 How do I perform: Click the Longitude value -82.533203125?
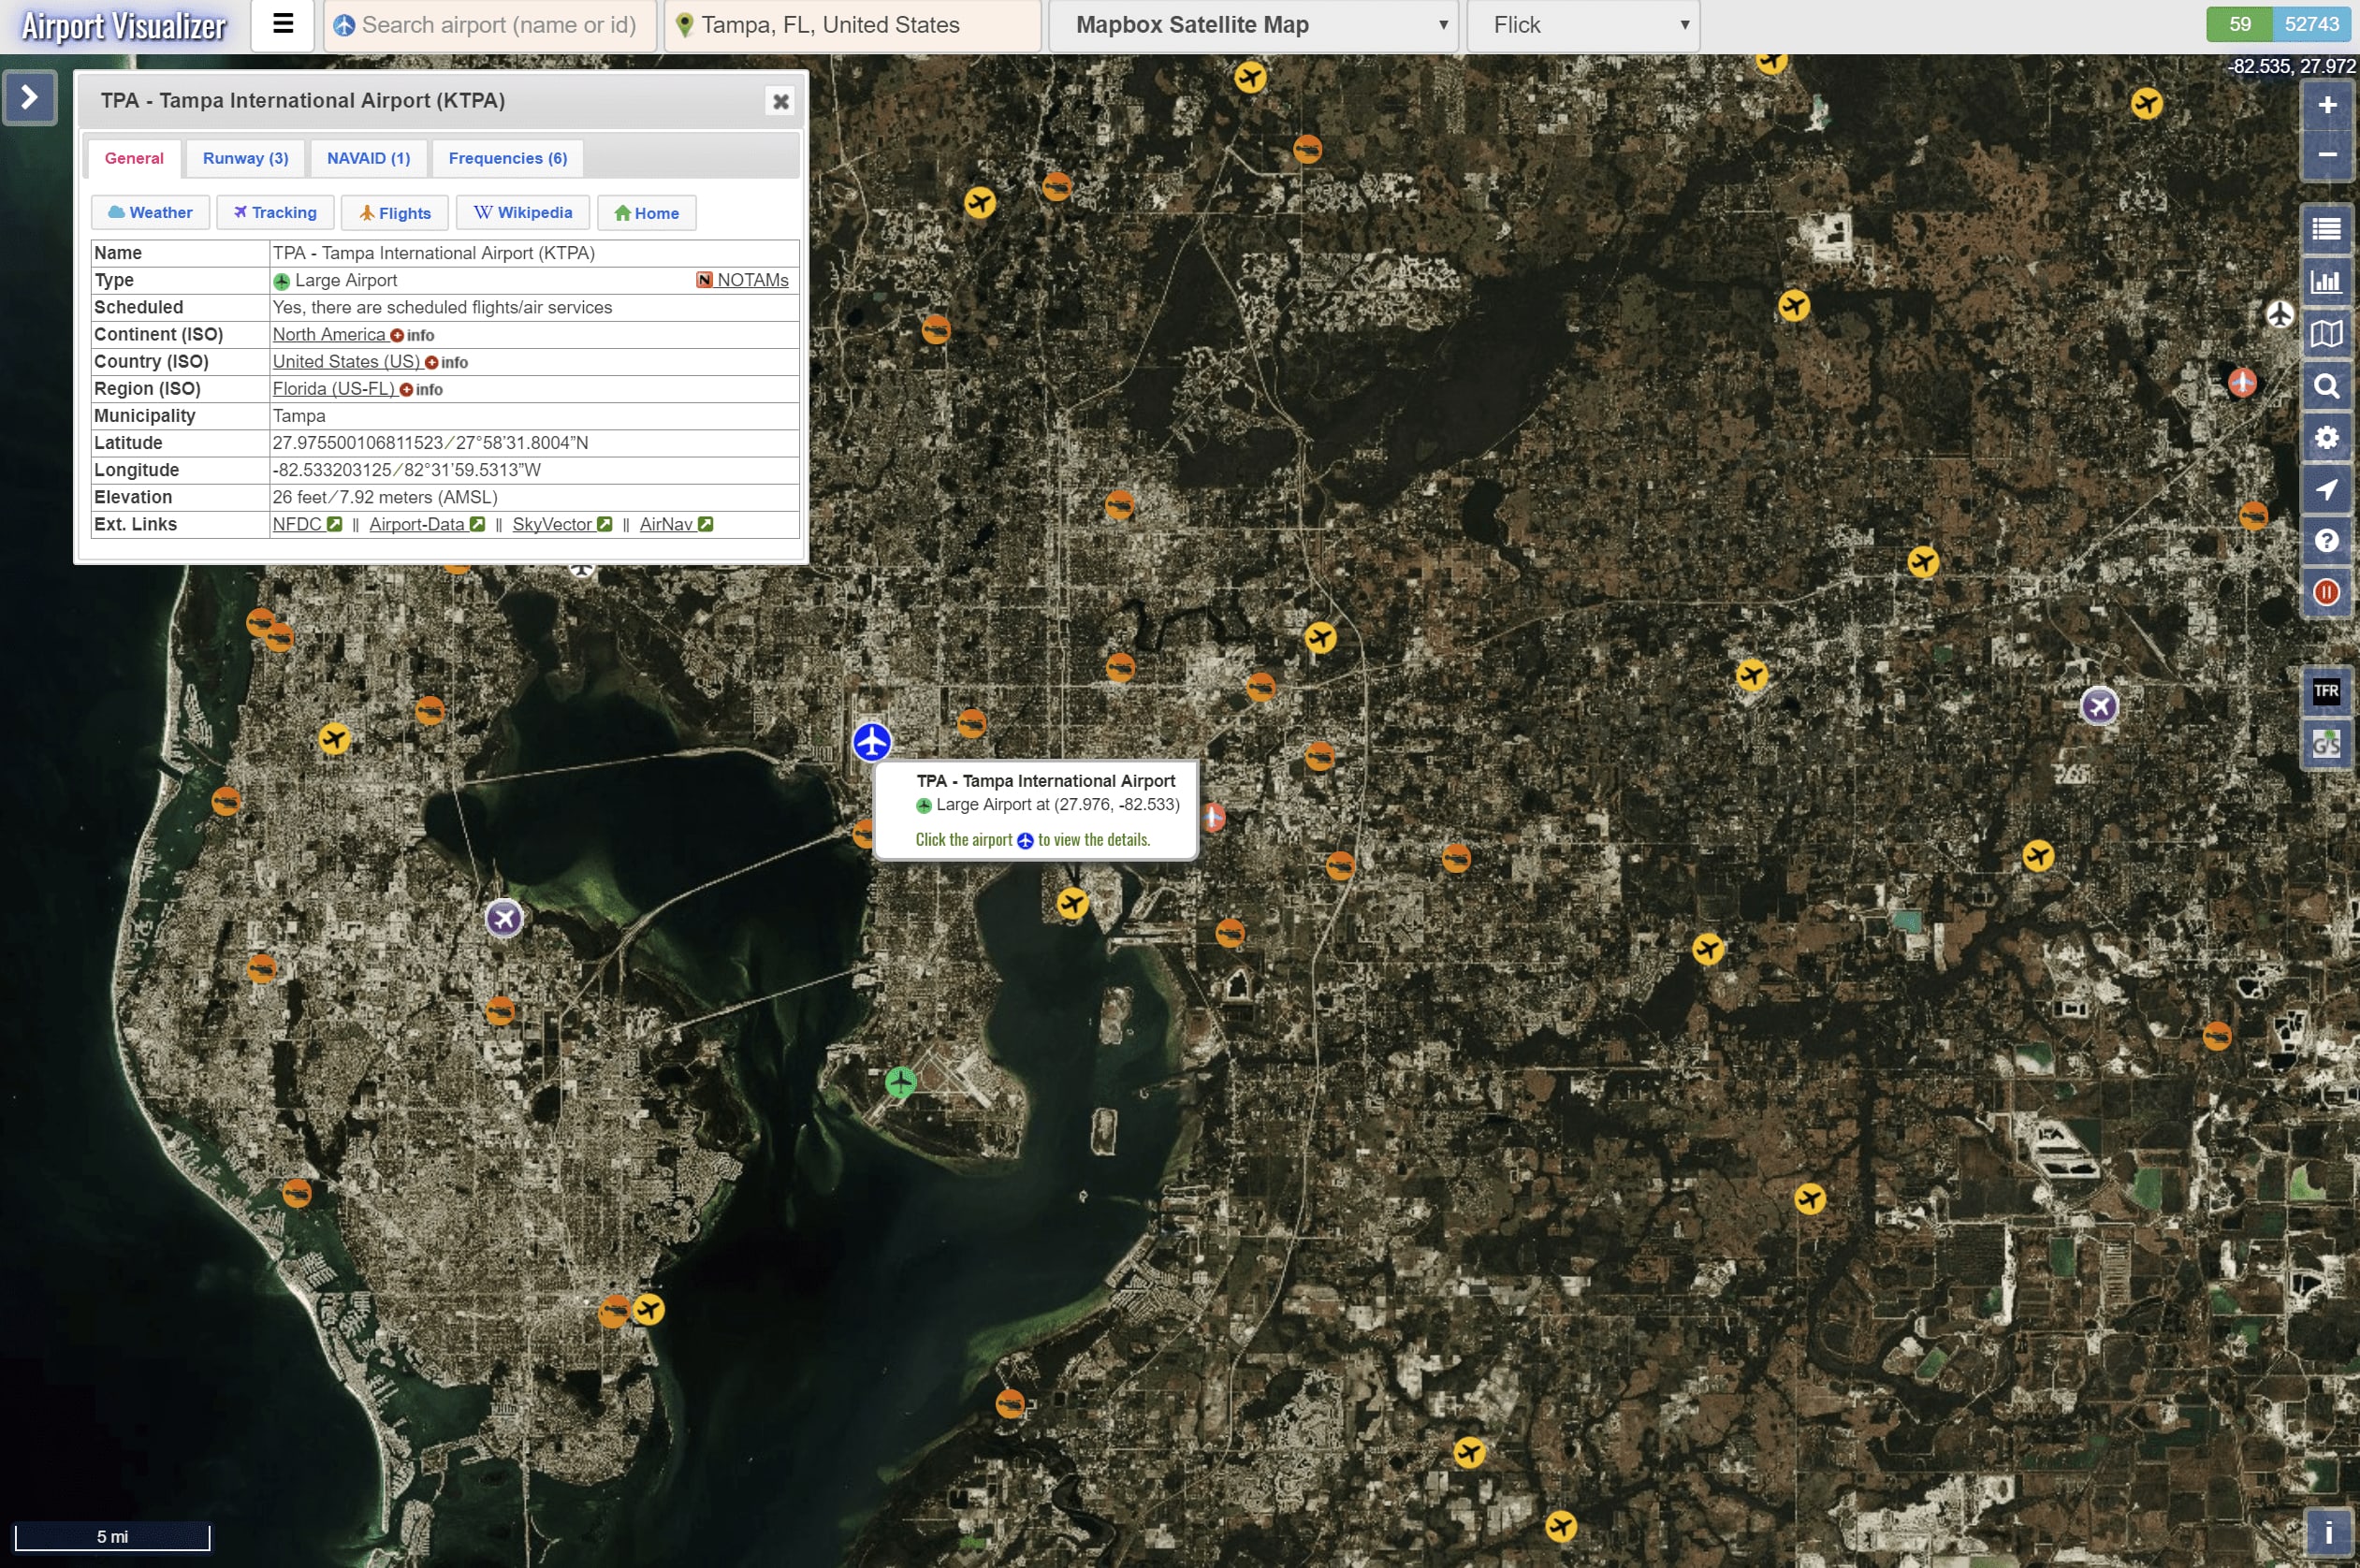(x=332, y=470)
